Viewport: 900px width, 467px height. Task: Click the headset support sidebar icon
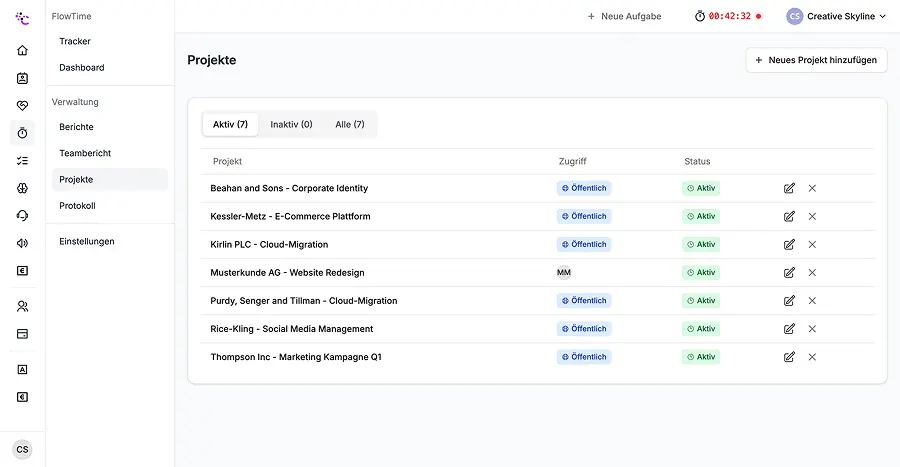tap(22, 215)
